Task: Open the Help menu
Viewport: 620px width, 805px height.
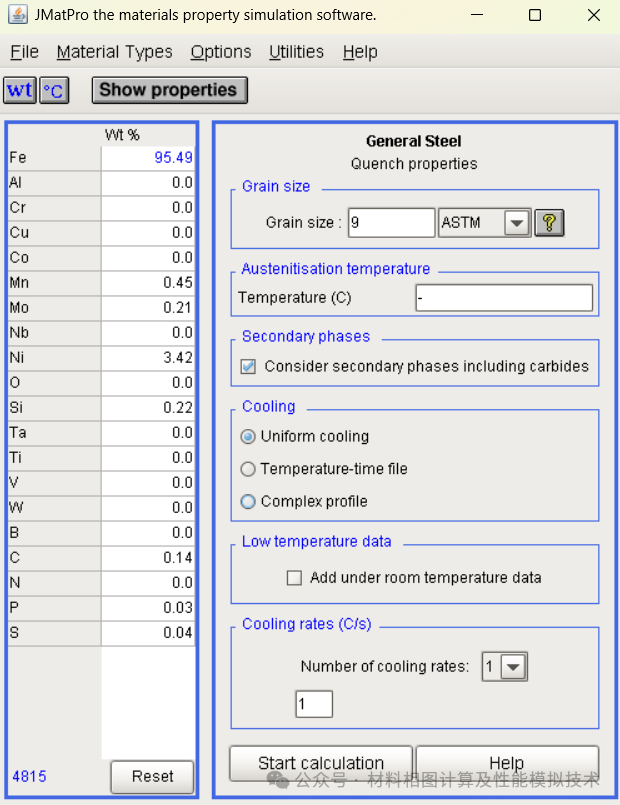Action: (360, 52)
